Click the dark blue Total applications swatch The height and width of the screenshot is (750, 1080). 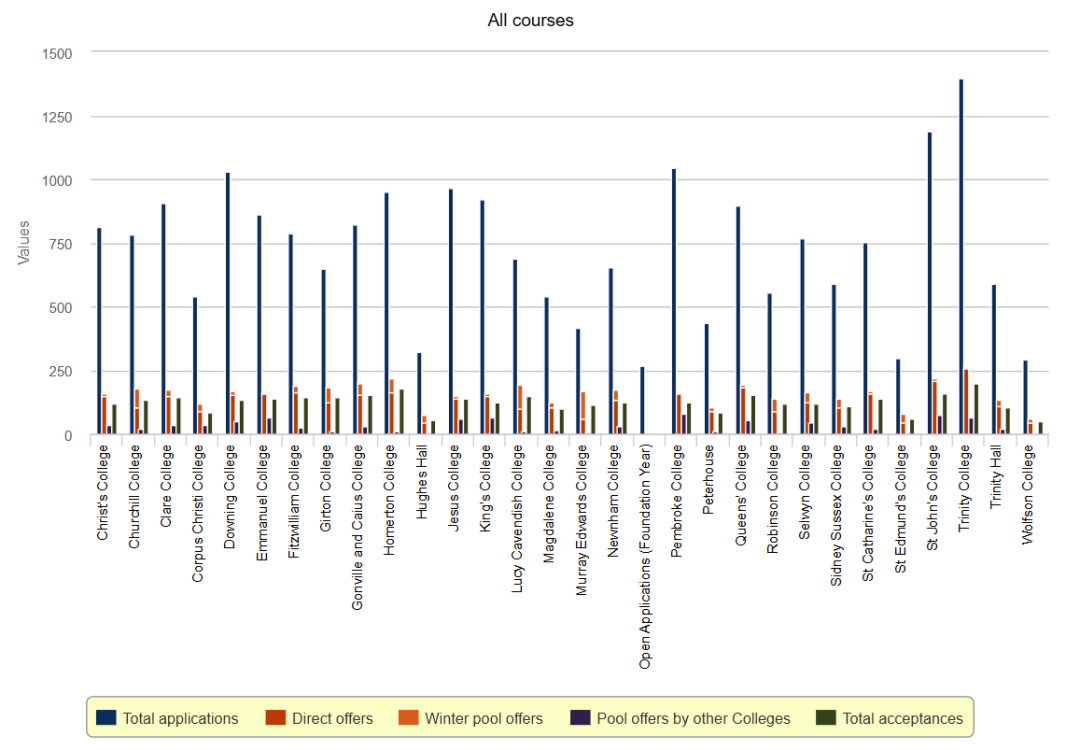[x=106, y=718]
